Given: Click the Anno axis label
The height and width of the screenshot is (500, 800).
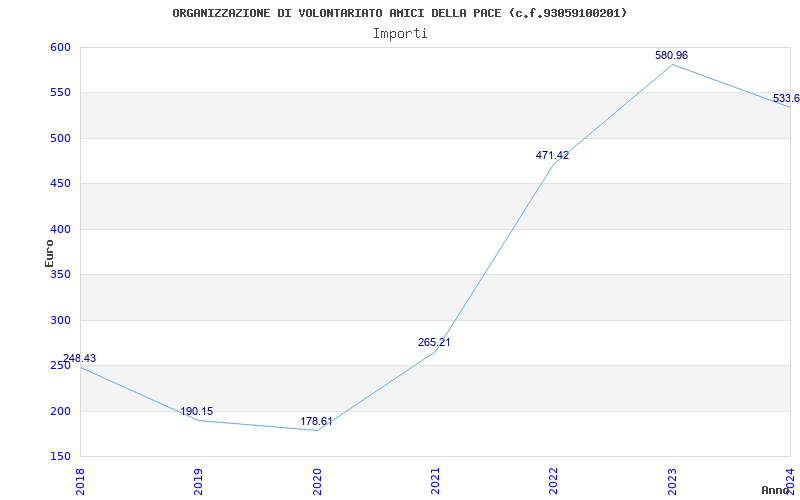Looking at the screenshot, I should (775, 490).
